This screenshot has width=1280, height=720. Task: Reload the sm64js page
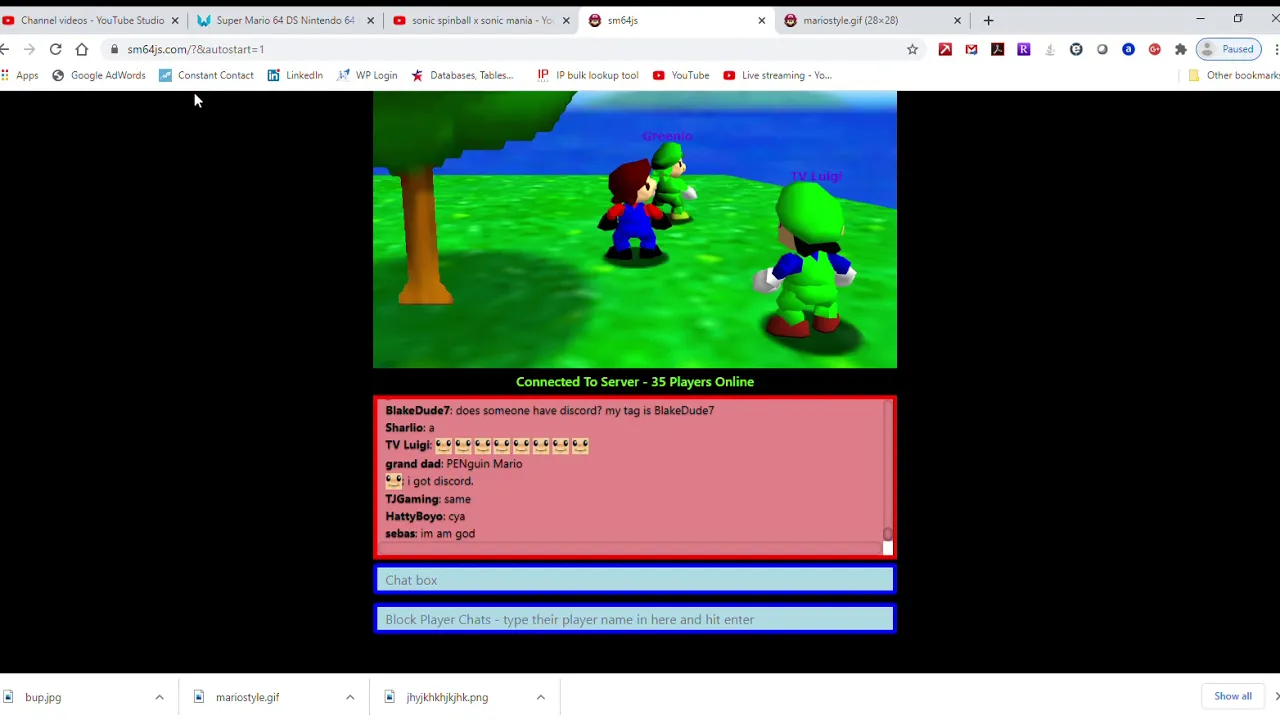tap(55, 49)
